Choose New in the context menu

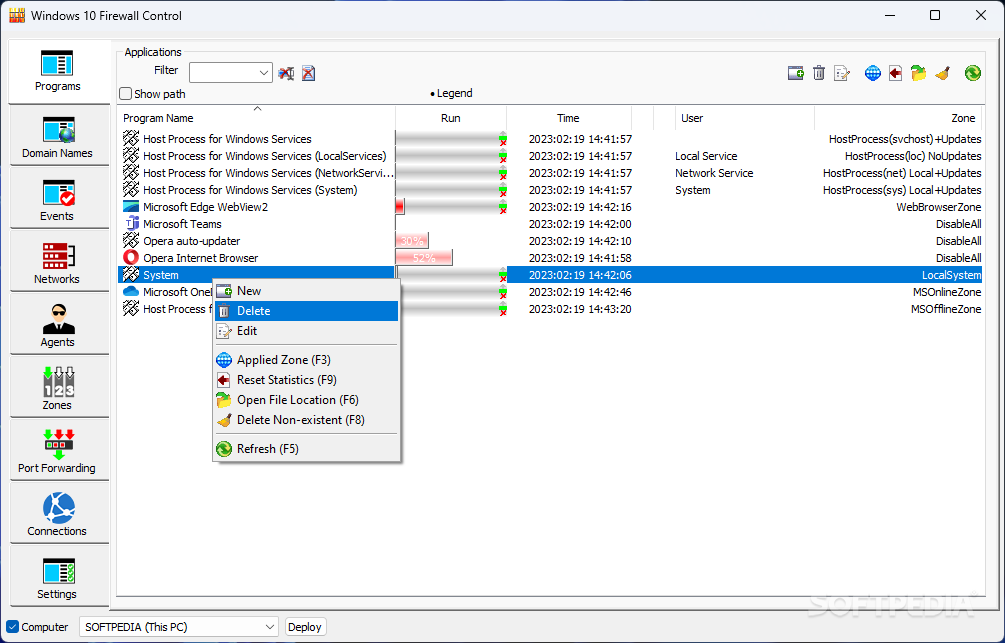pos(306,291)
